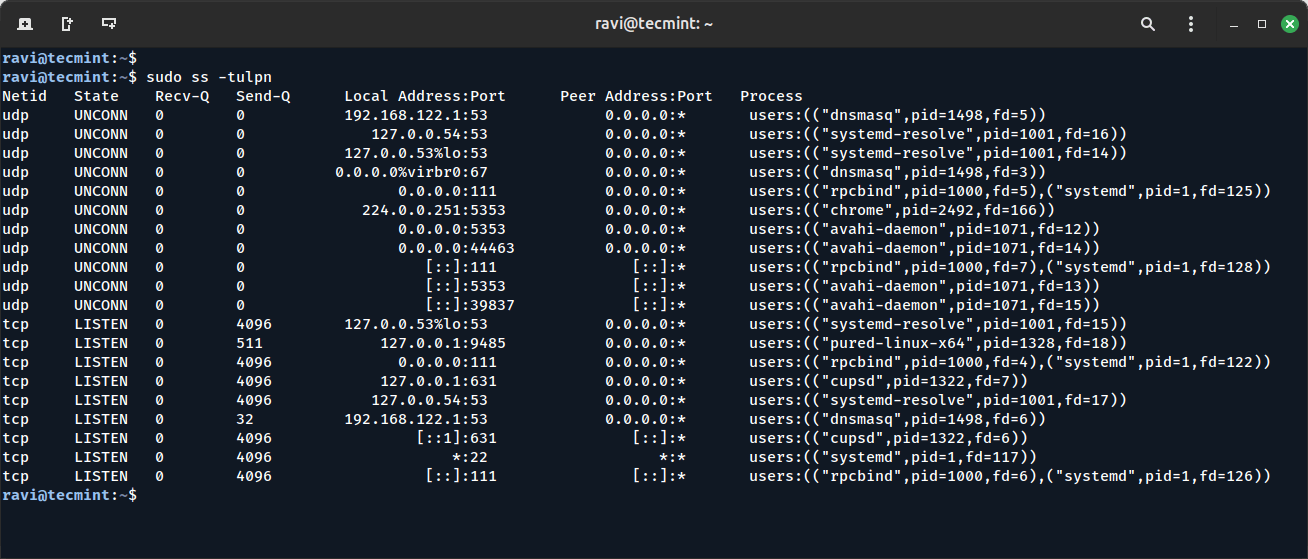Viewport: 1308px width, 559px height.
Task: Add a terminal to the right
Action: [x=66, y=23]
